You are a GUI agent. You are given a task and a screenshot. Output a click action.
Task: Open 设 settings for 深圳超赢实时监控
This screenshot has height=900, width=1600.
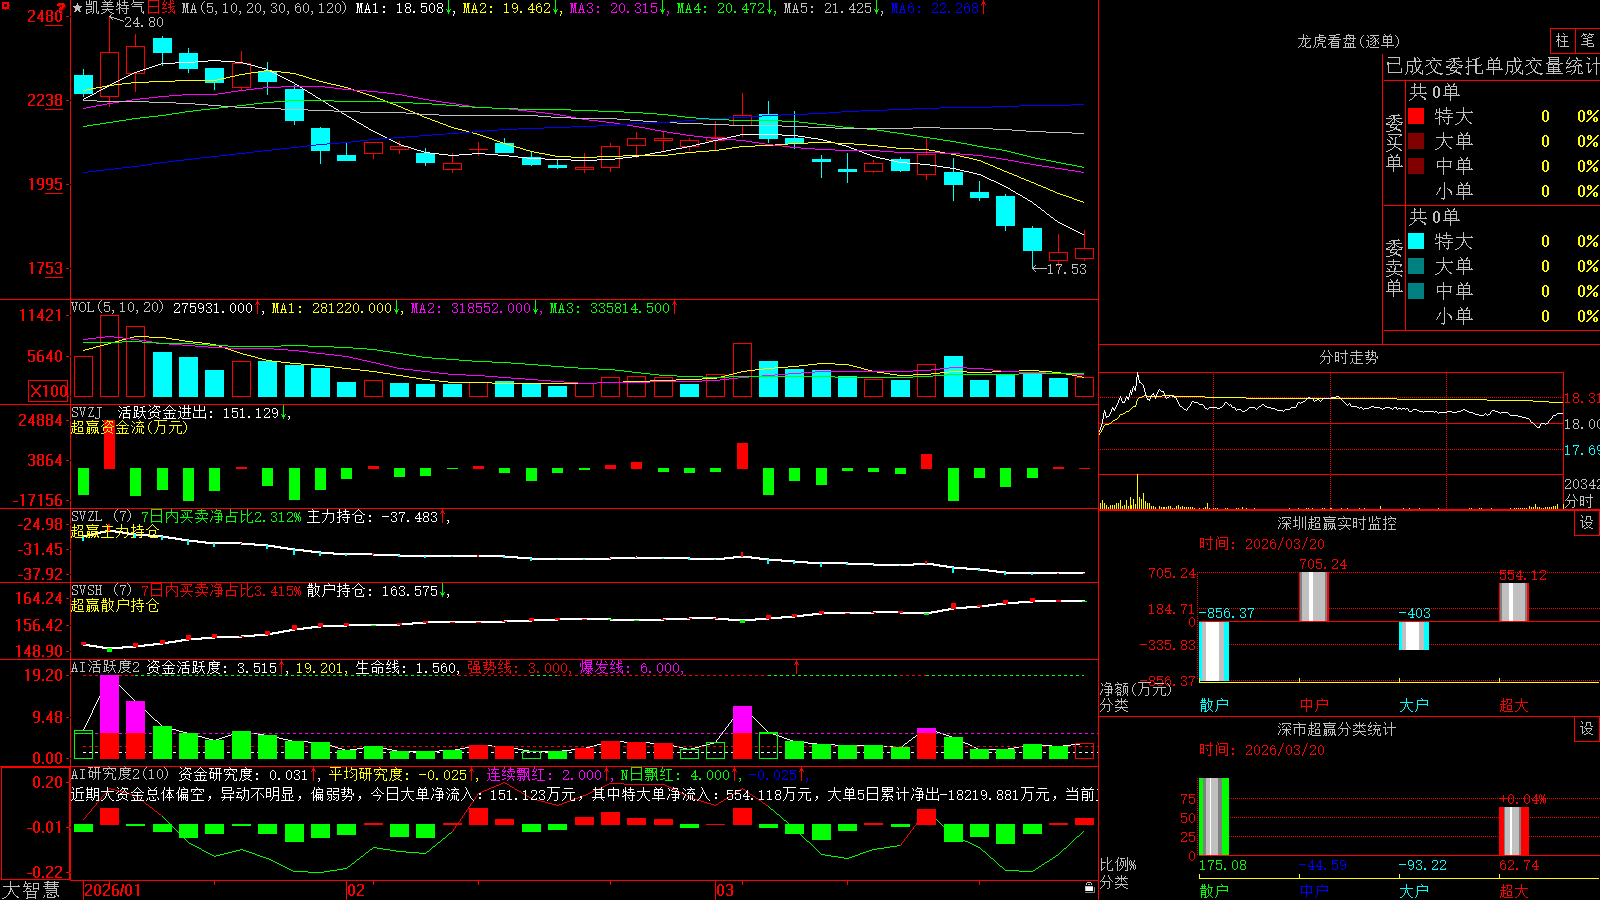point(1587,523)
